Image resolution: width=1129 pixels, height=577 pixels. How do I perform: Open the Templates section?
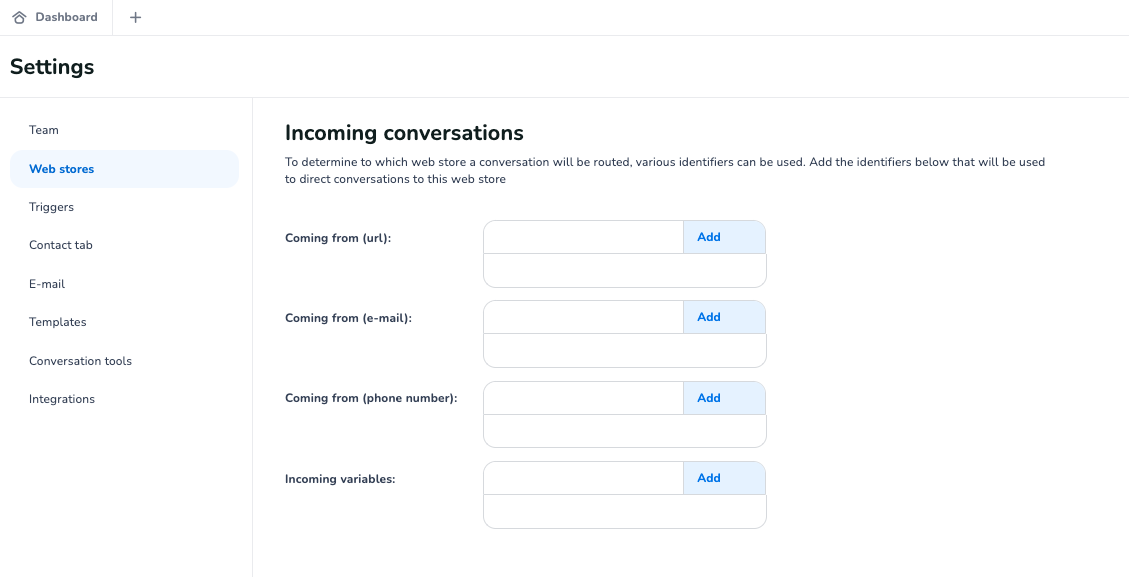(57, 321)
